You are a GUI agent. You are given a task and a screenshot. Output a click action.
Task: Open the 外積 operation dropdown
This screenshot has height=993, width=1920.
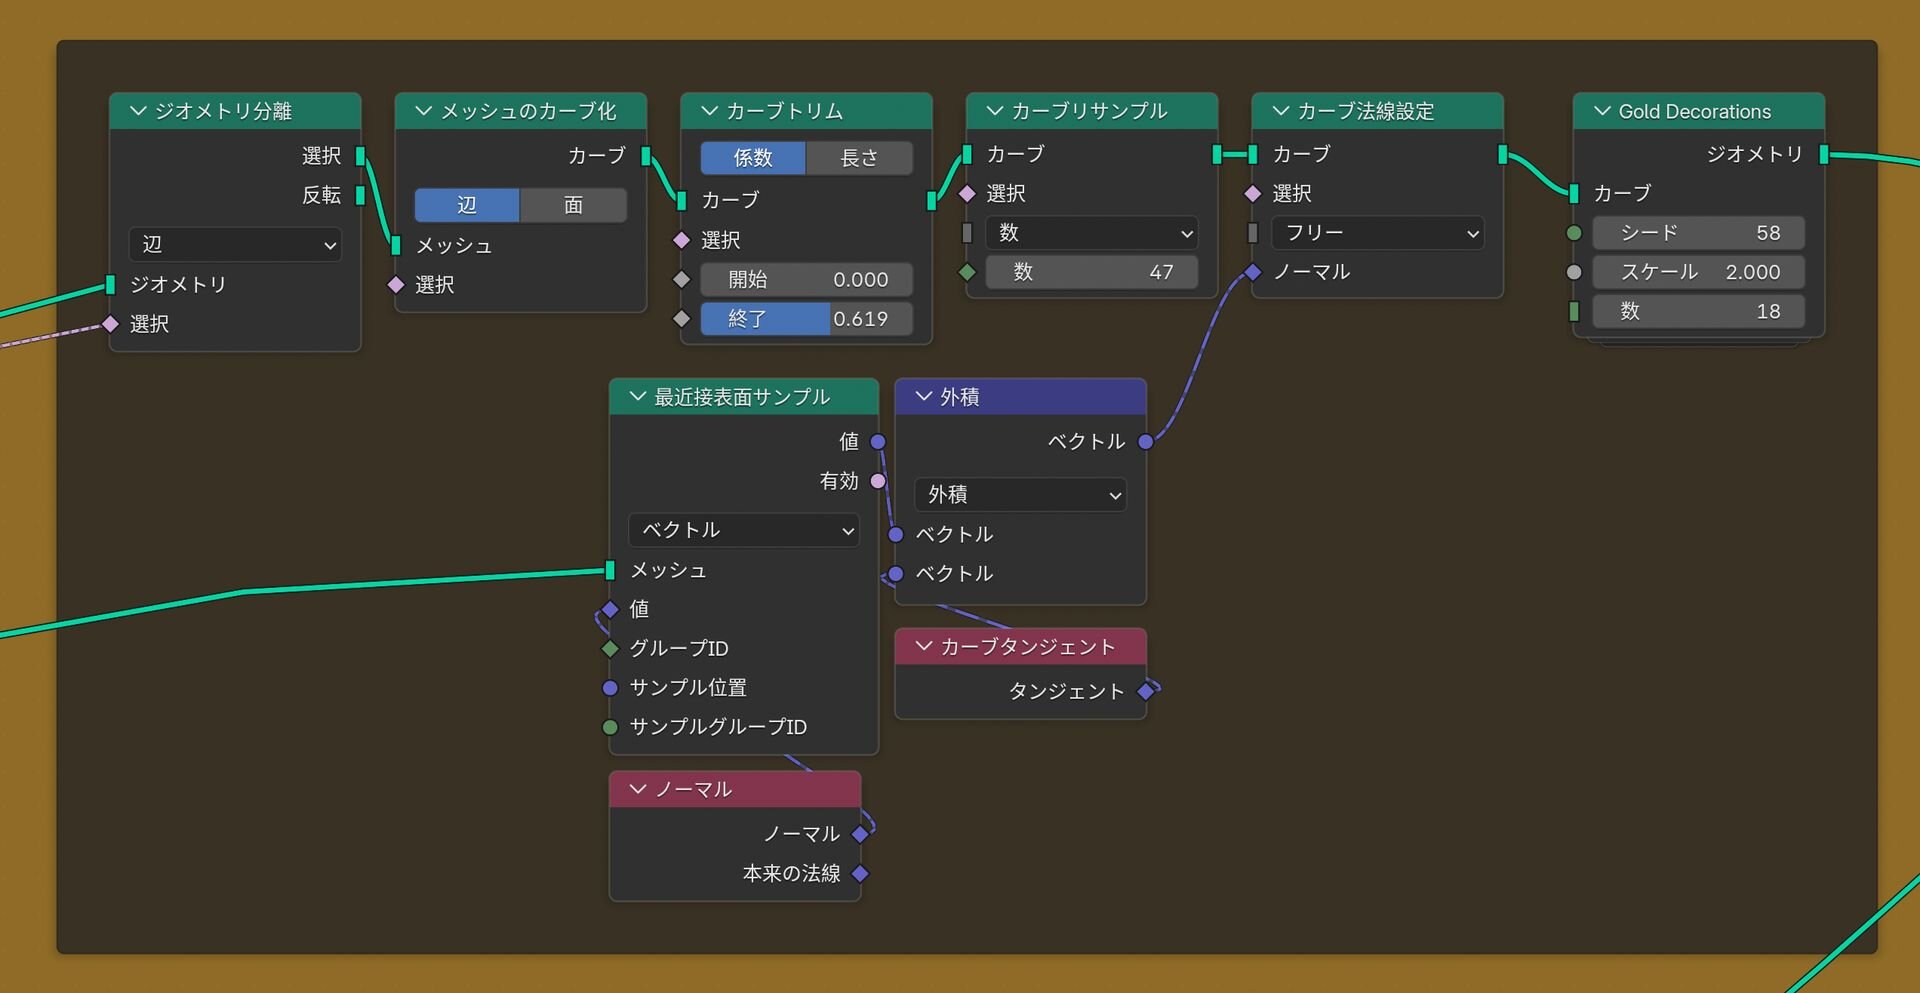[1020, 494]
